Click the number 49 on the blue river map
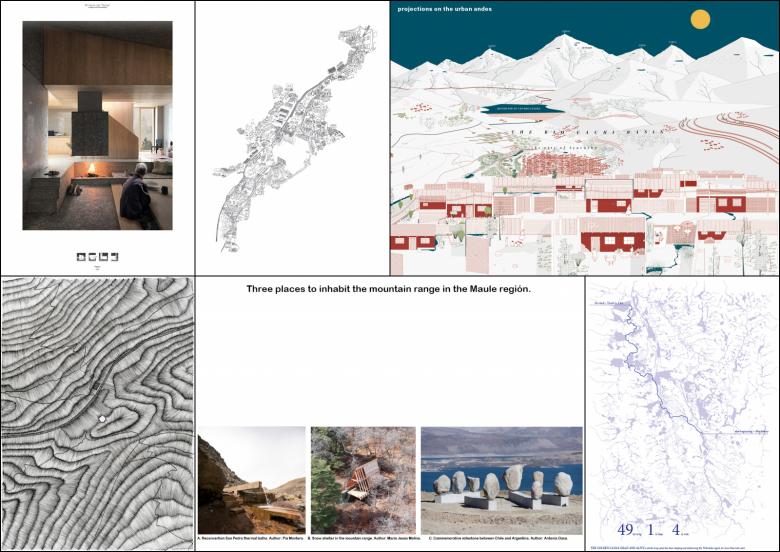Viewport: 780px width, 552px height. (625, 529)
